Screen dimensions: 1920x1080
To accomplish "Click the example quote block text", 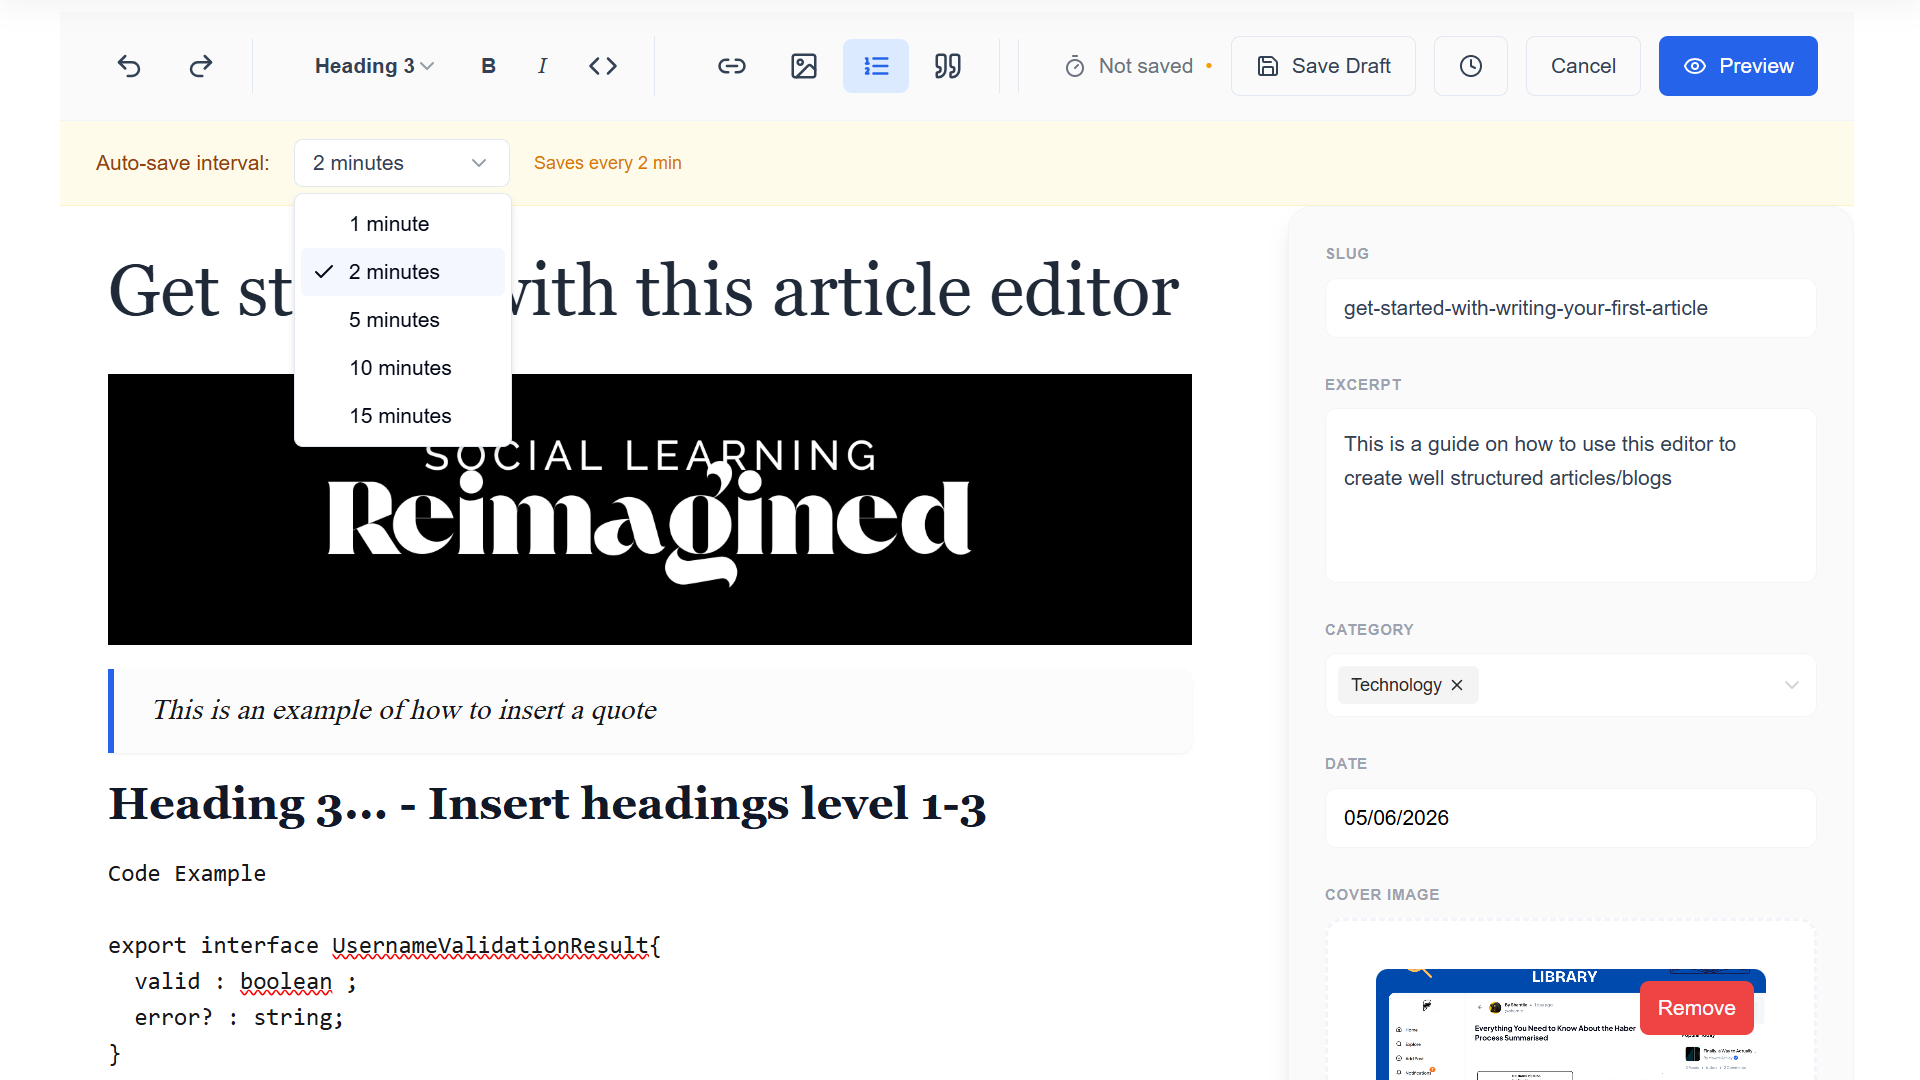I will click(x=405, y=710).
